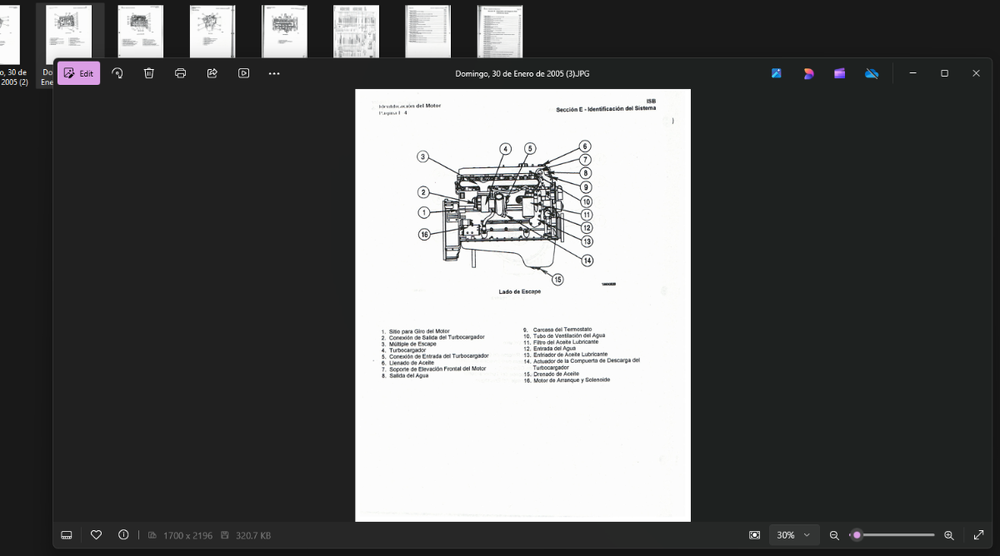
Task: Open the Edit image button
Action: 79,73
